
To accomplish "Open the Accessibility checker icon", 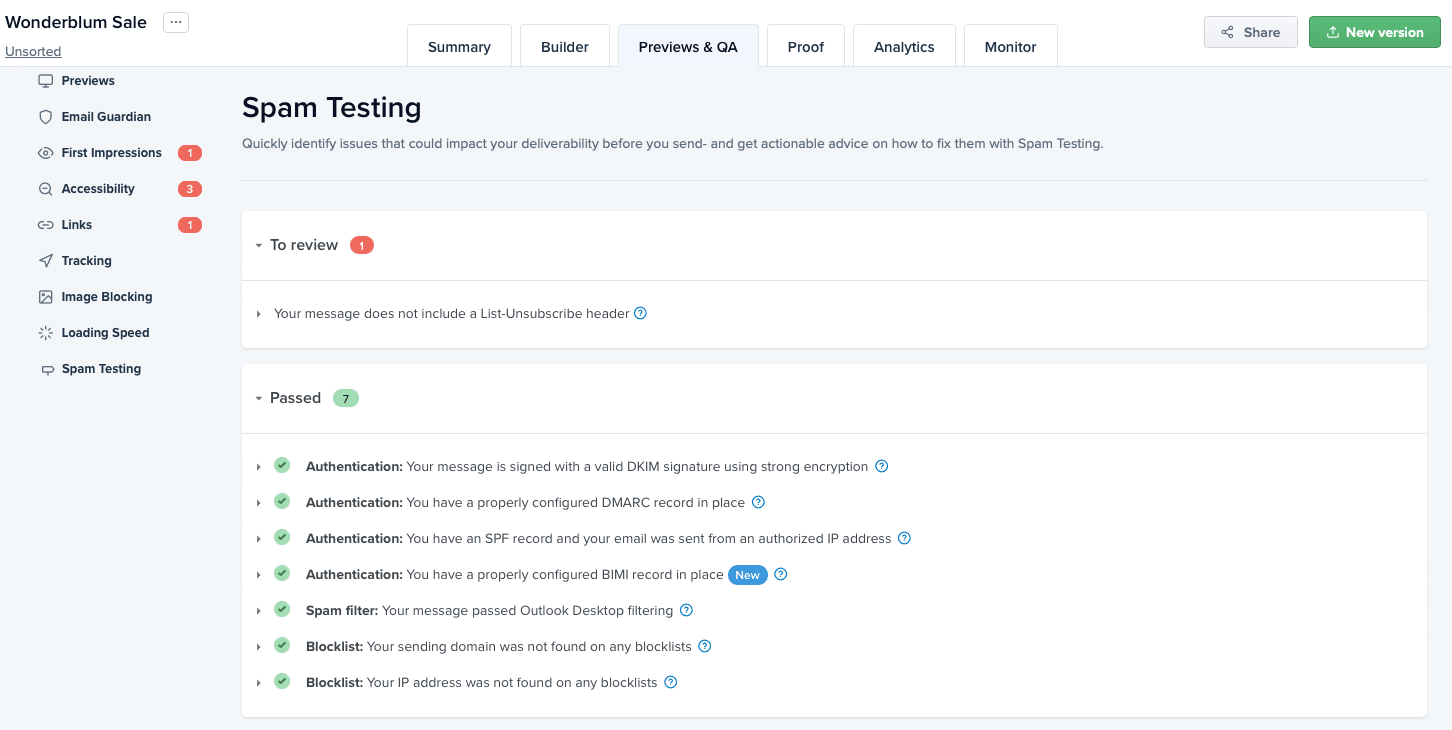I will click(46, 189).
